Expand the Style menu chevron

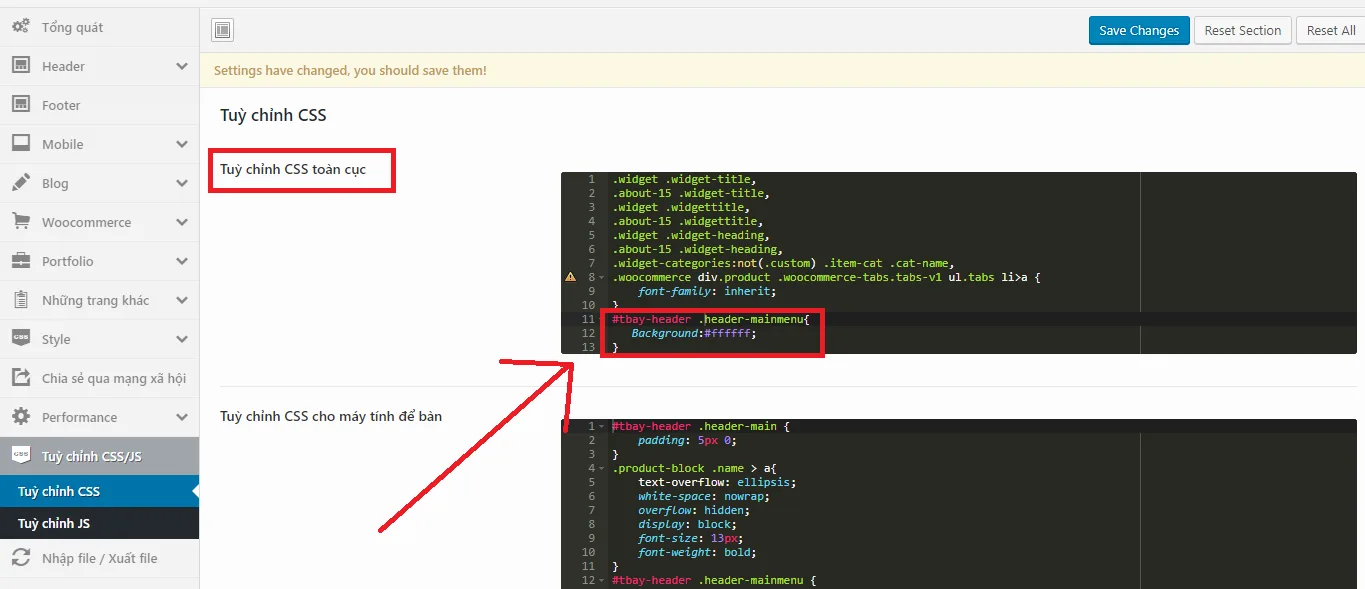[181, 339]
